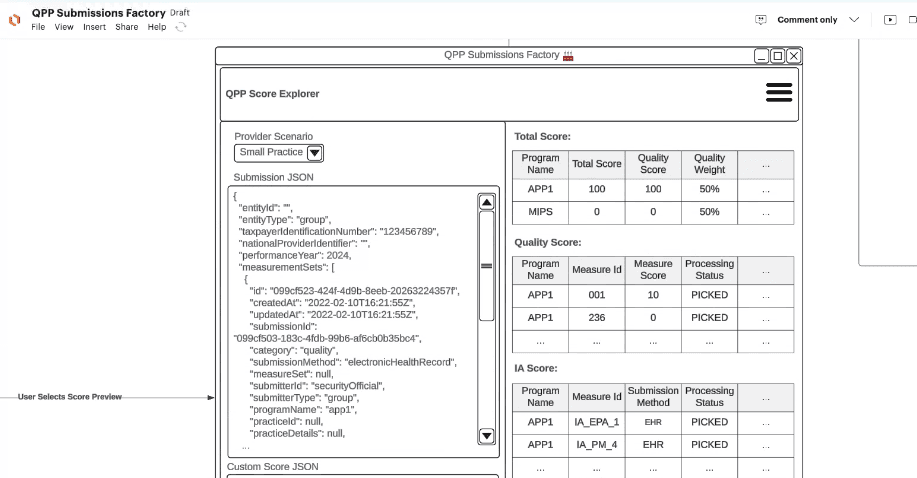Open the View menu

coord(64,27)
